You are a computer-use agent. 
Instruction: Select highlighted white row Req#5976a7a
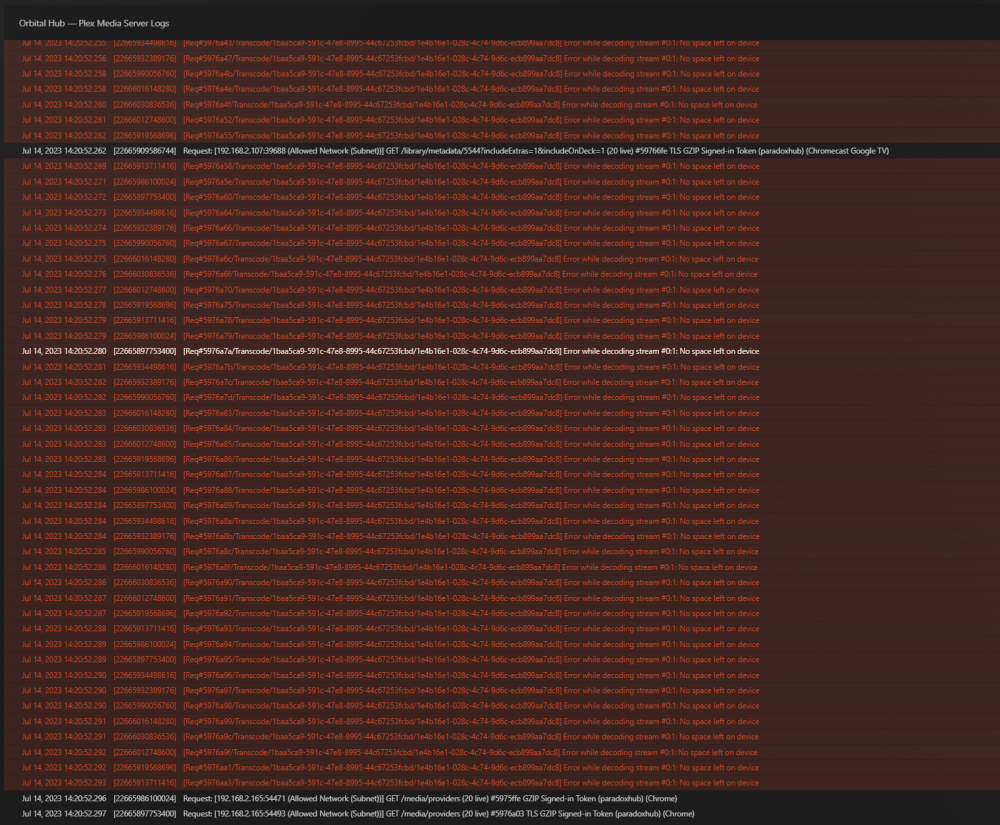tap(500, 351)
